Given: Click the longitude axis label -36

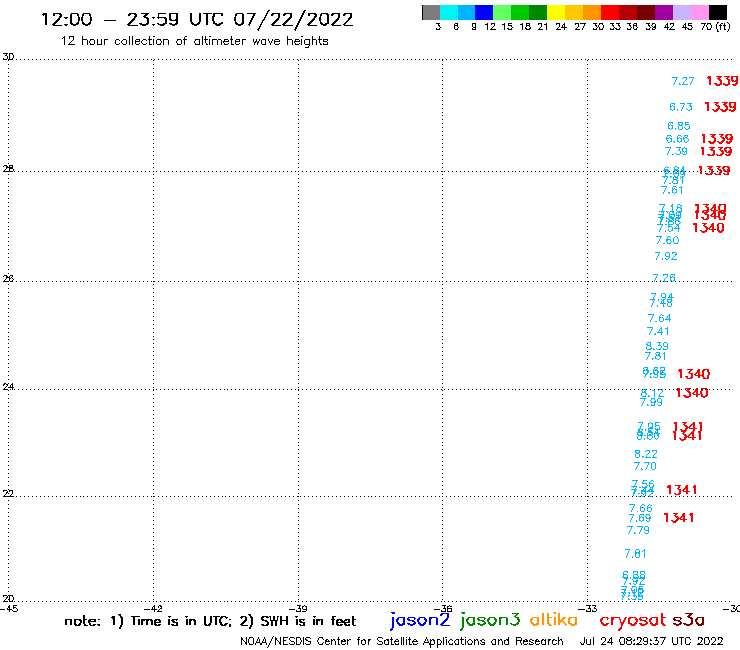Looking at the screenshot, I should pos(443,609).
